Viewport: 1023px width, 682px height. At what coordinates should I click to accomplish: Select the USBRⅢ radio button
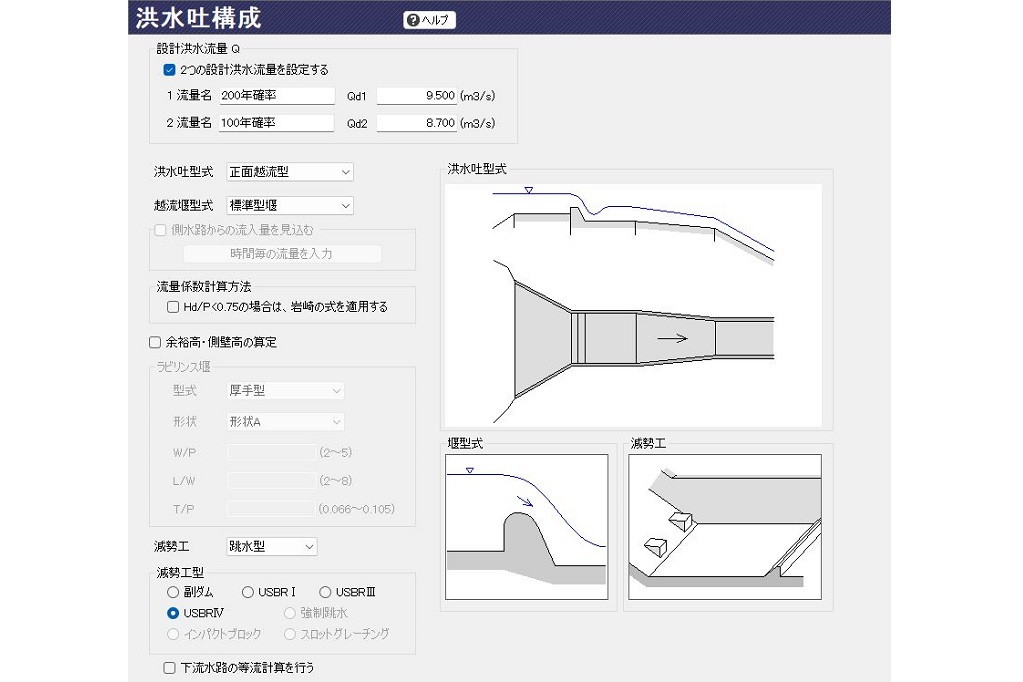point(325,592)
